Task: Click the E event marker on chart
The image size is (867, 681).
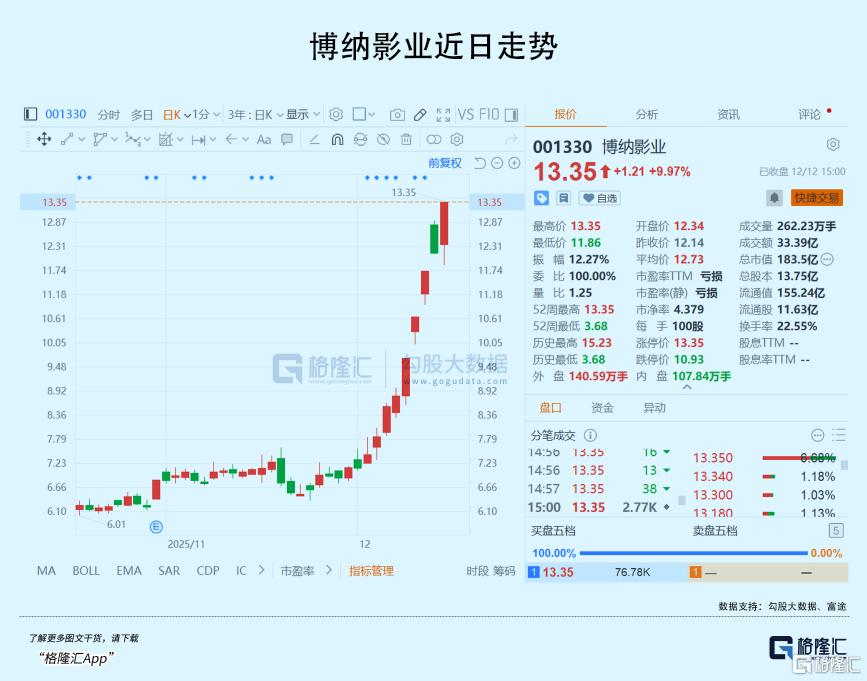Action: point(156,526)
